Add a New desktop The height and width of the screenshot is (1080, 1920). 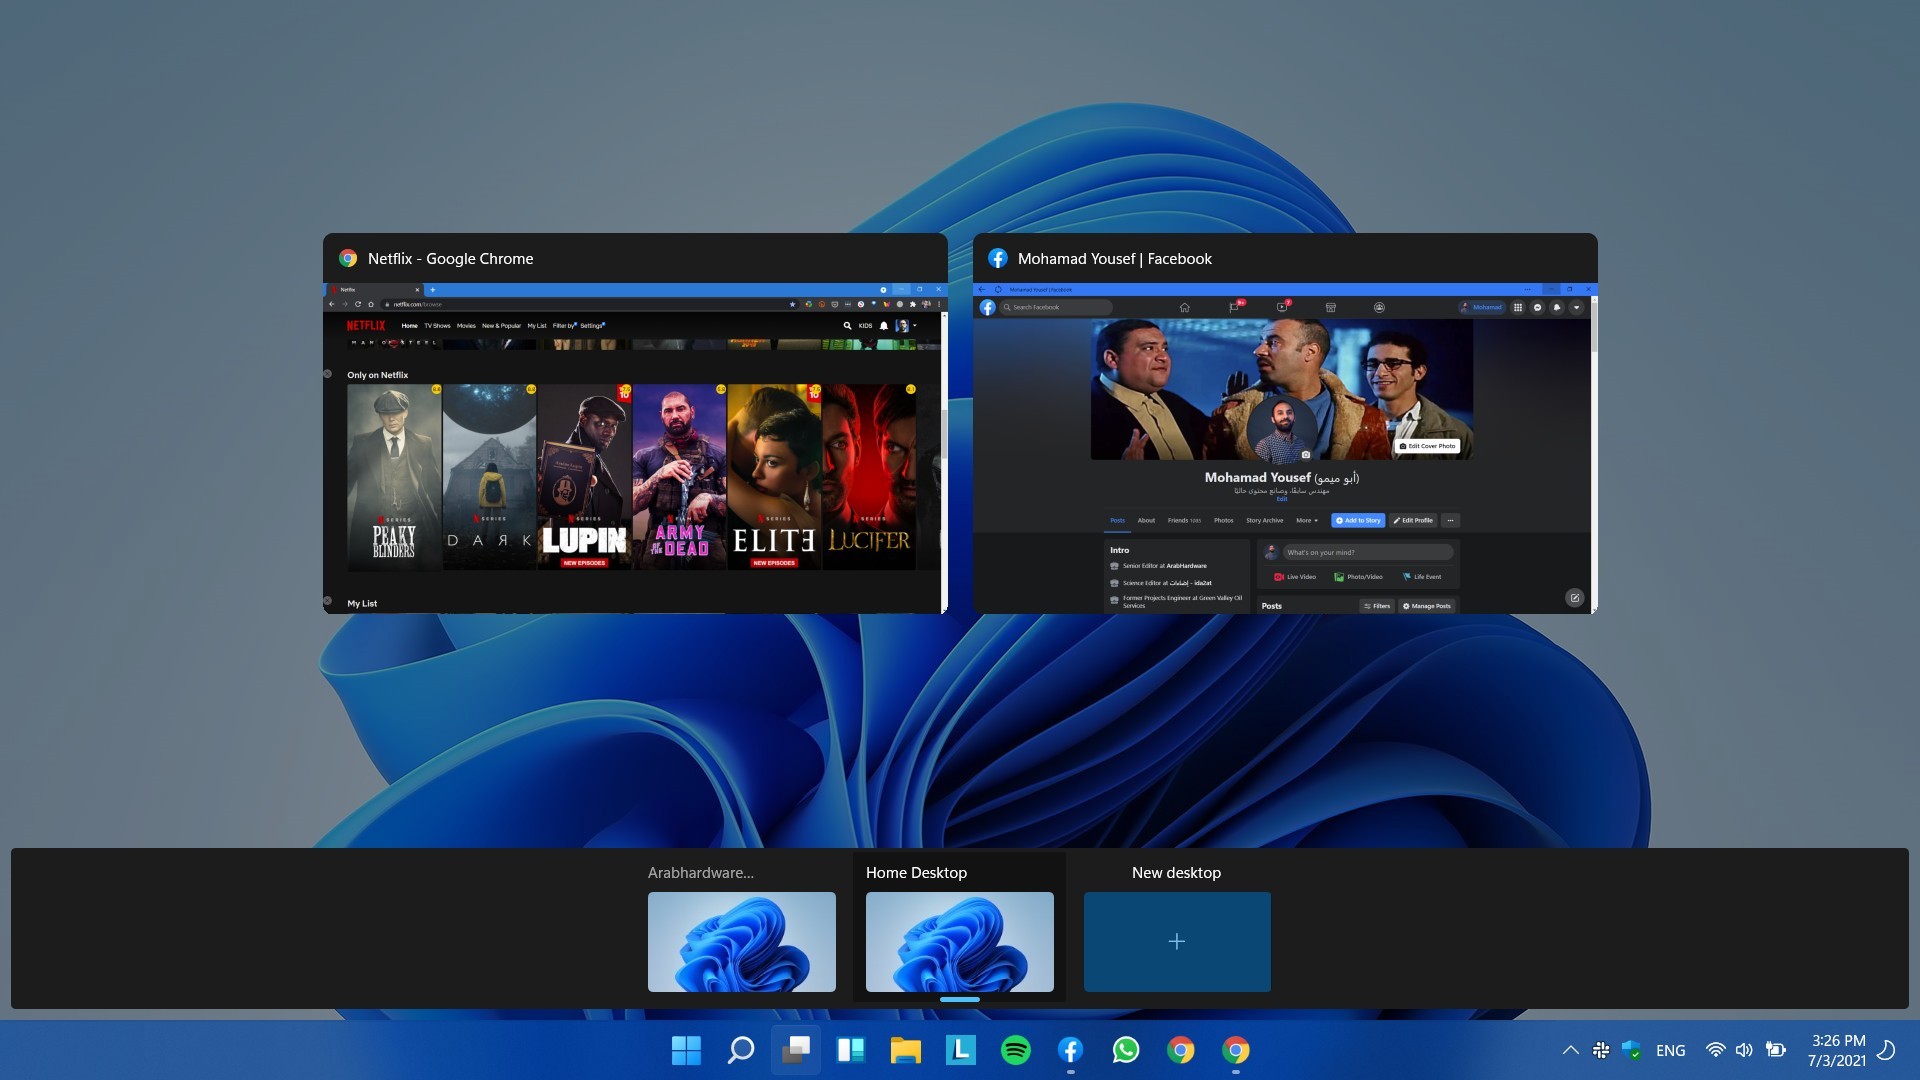tap(1177, 942)
